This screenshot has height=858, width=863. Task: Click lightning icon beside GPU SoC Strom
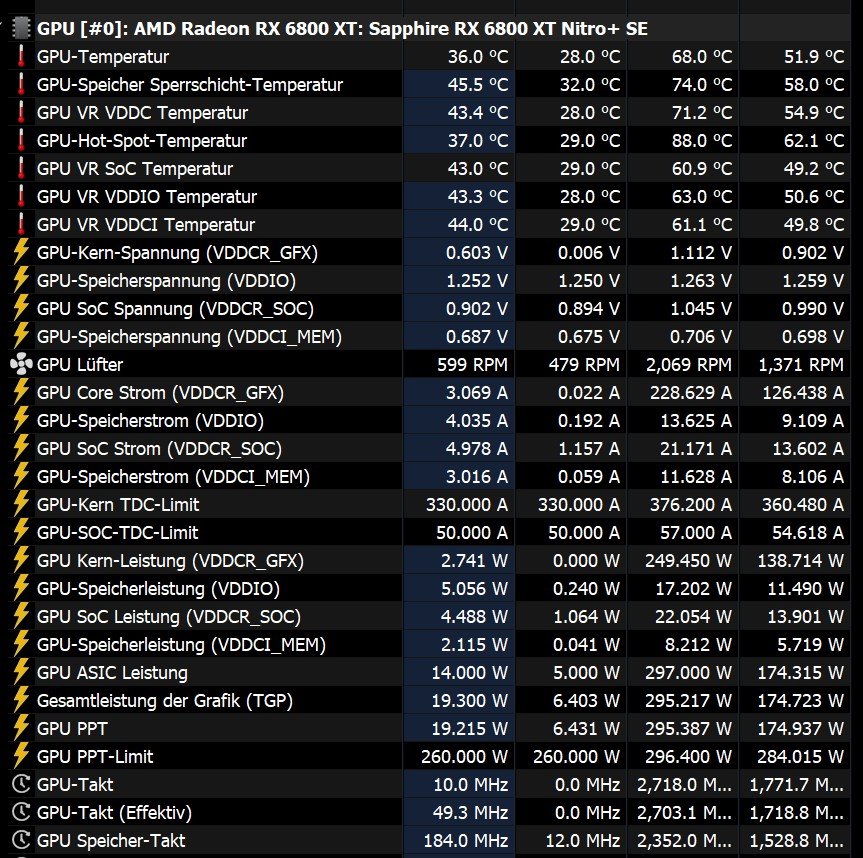[21, 449]
